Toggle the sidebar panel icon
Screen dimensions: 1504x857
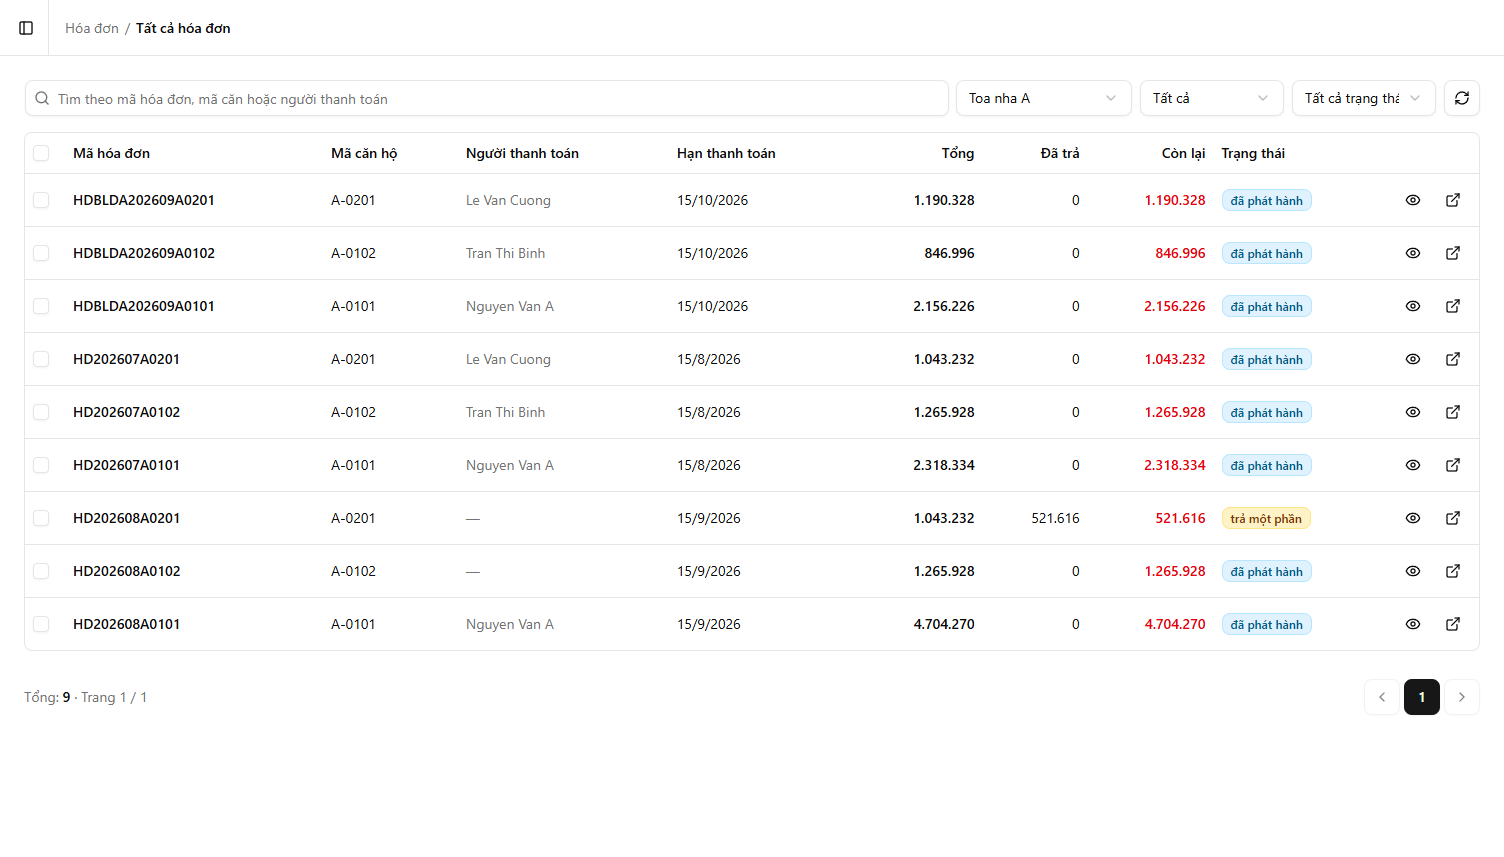pyautogui.click(x=26, y=28)
